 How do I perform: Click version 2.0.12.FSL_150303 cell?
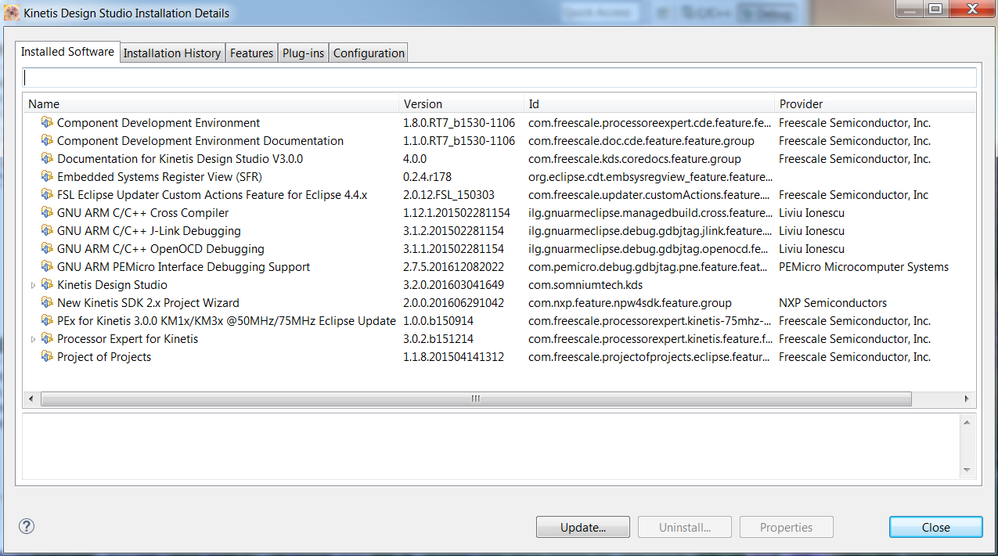[x=448, y=194]
